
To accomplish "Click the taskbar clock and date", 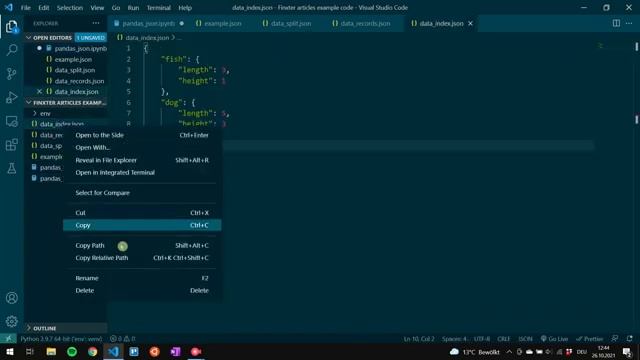I will 603,352.
